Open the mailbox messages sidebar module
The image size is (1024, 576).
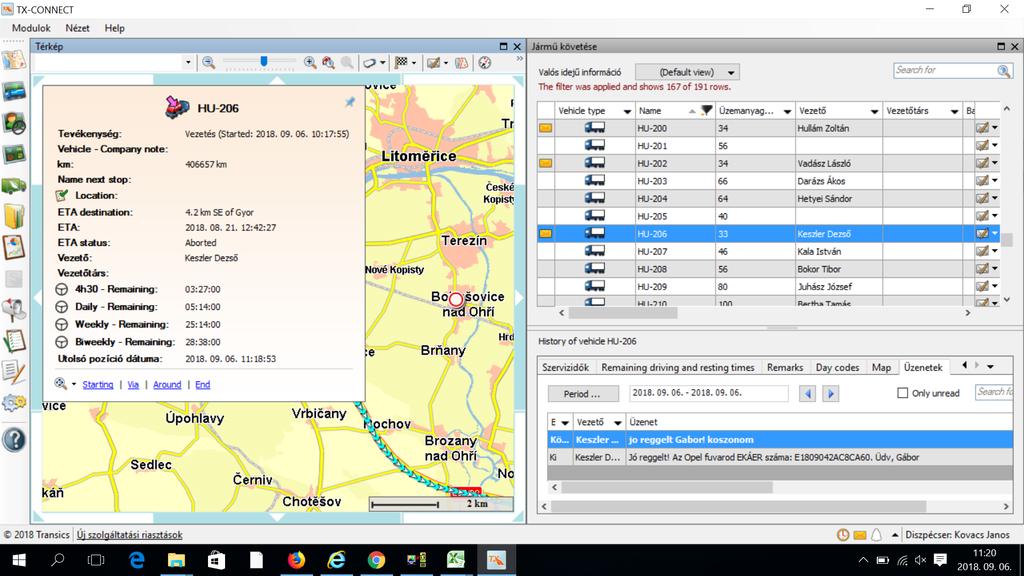point(14,310)
